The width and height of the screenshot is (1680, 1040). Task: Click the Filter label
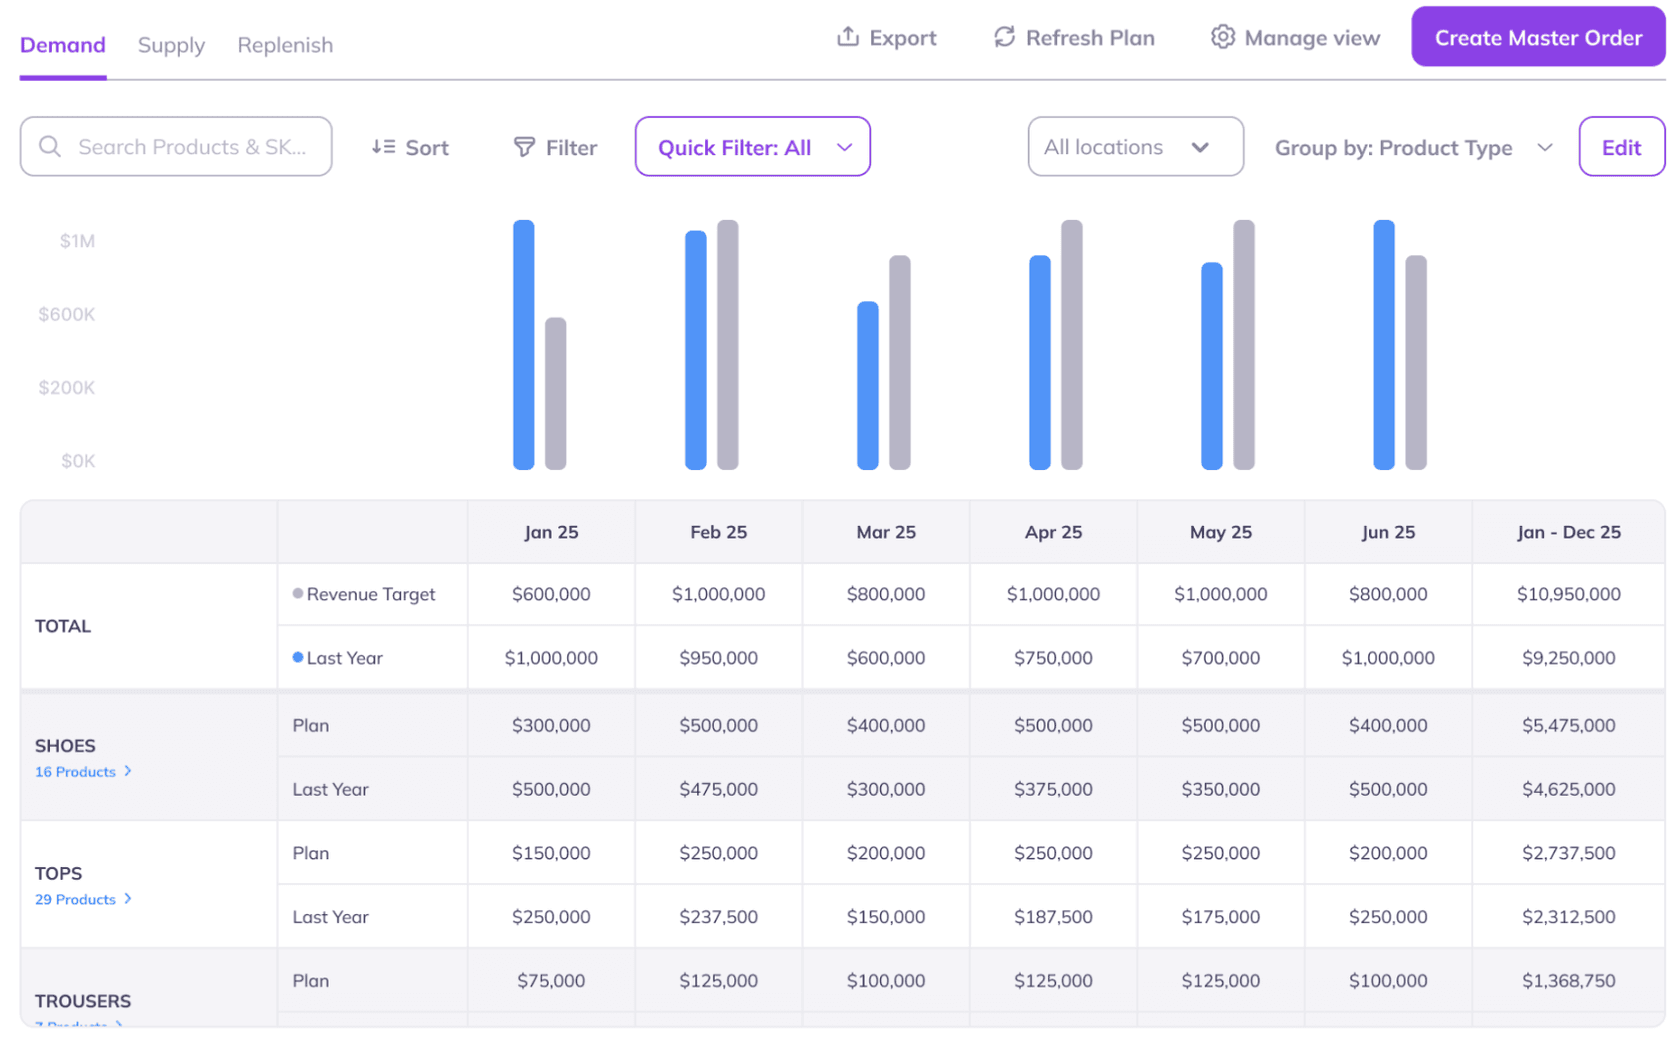[x=571, y=148]
